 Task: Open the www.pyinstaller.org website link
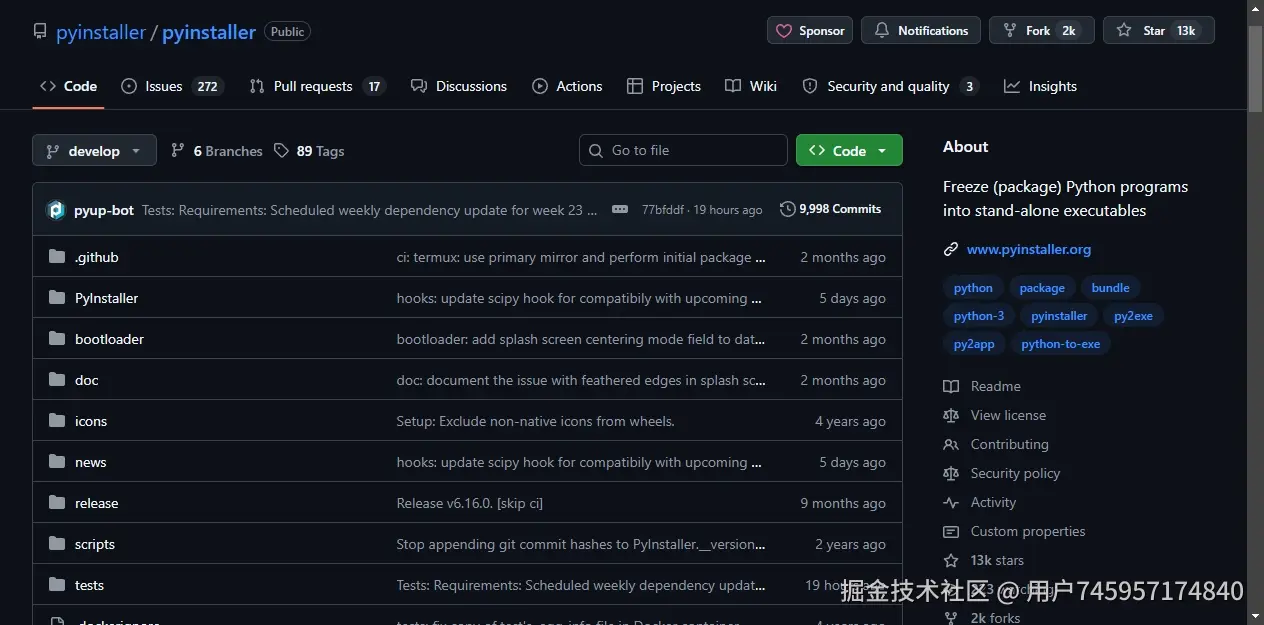click(1029, 249)
